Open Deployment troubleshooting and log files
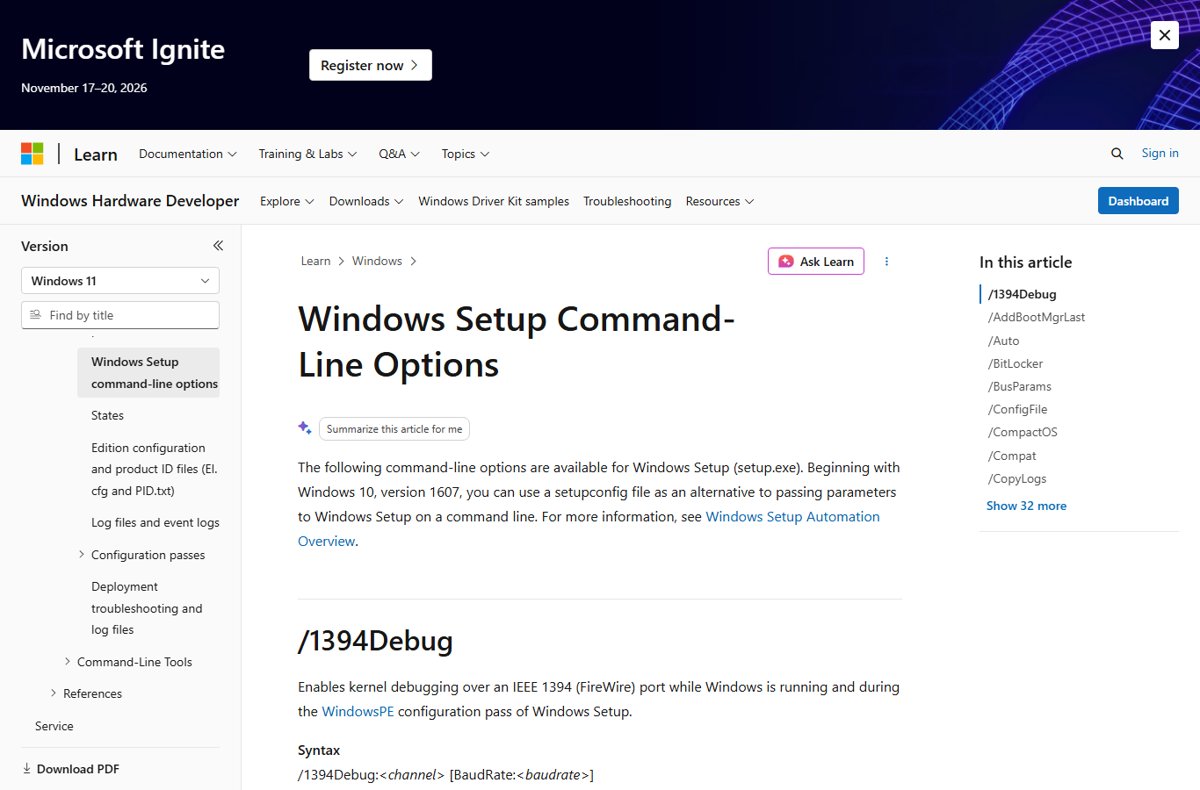This screenshot has width=1200, height=790. pyautogui.click(x=146, y=608)
